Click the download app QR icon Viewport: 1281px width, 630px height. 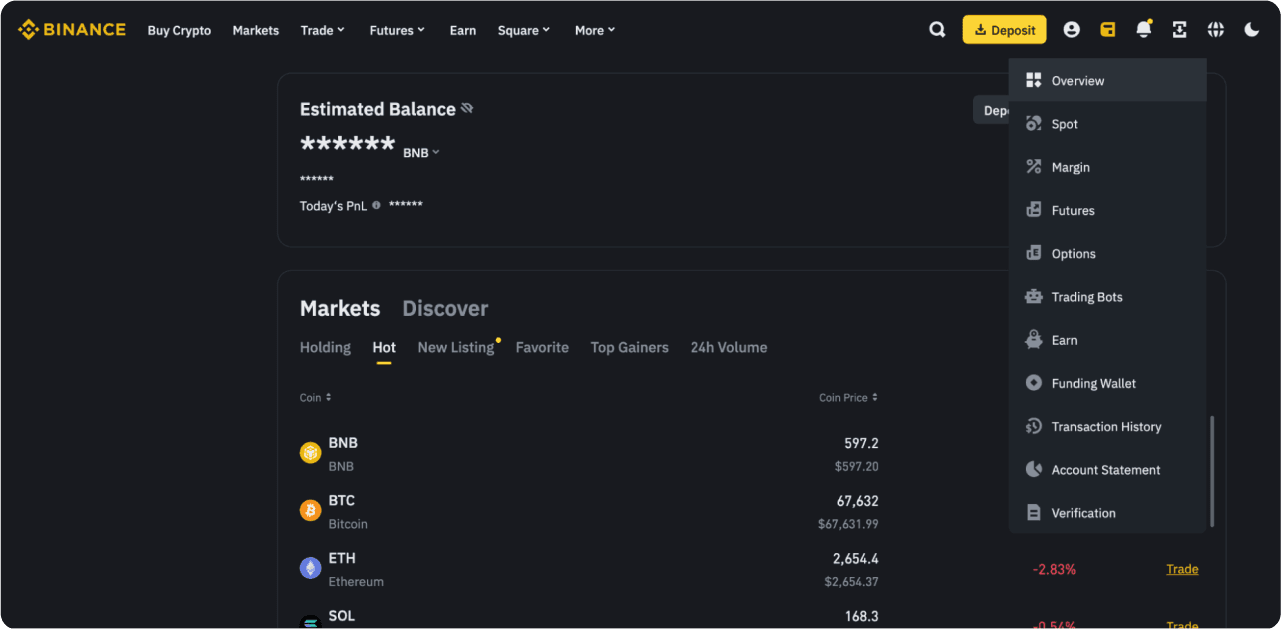[x=1180, y=30]
